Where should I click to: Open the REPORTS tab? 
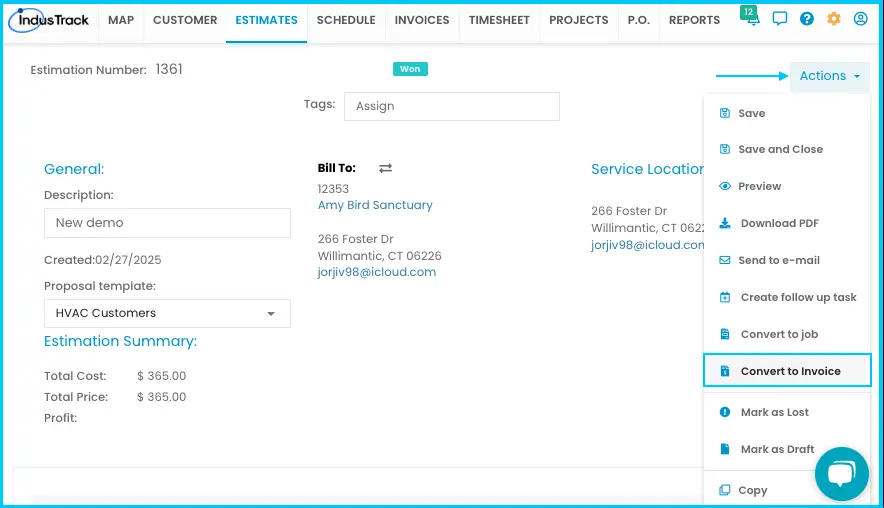coord(695,20)
